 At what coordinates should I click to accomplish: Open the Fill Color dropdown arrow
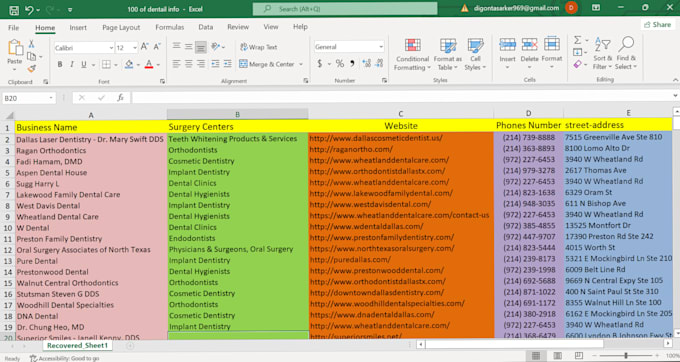[x=138, y=65]
